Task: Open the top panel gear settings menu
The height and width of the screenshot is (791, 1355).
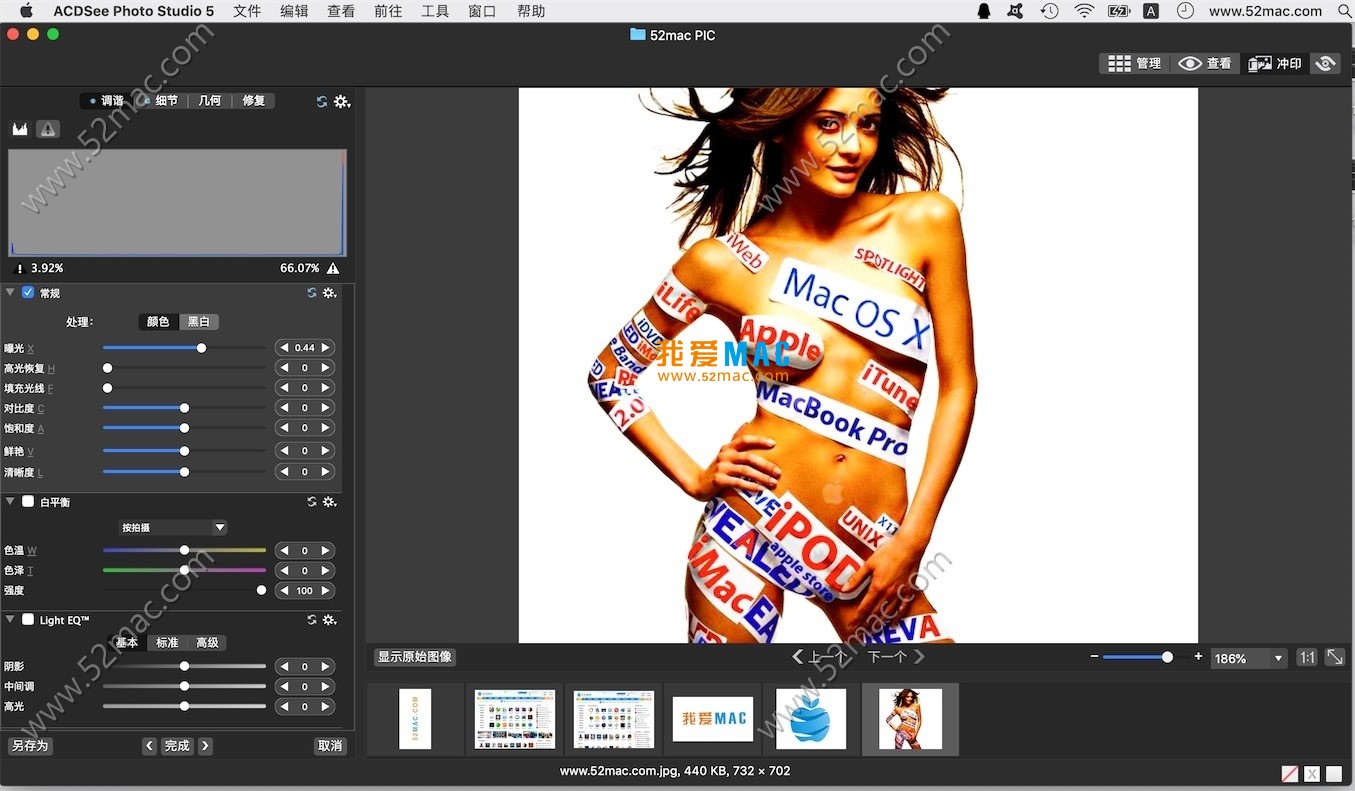Action: (342, 101)
